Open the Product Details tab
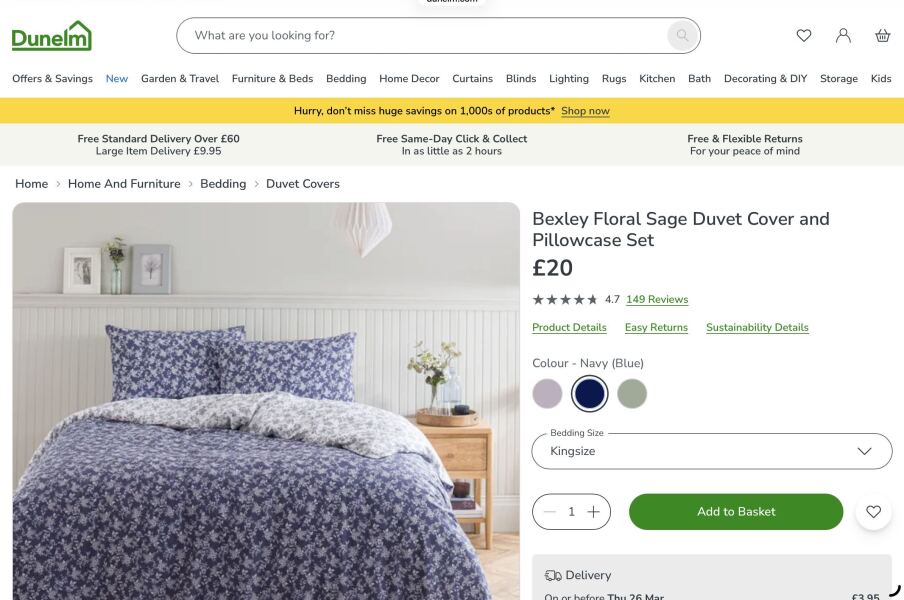 pyautogui.click(x=569, y=327)
